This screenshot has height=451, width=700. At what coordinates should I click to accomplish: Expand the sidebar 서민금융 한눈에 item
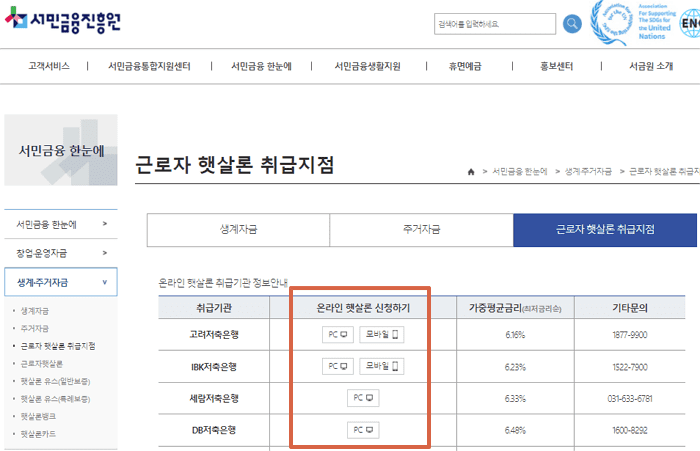tap(61, 224)
